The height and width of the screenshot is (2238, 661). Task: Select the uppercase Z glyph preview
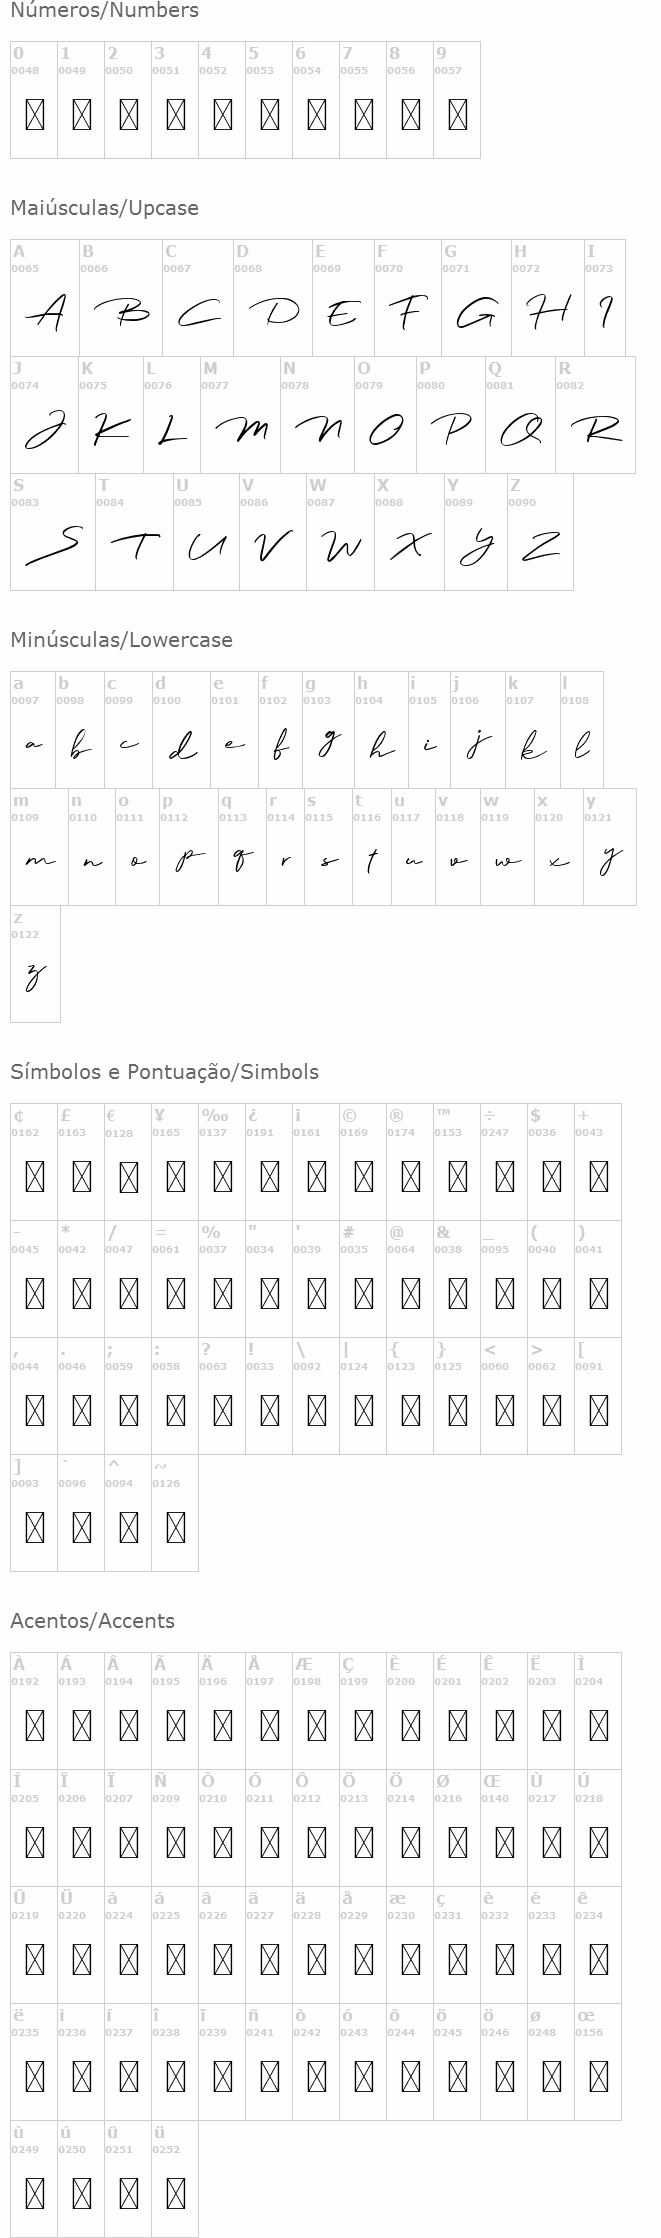click(540, 546)
